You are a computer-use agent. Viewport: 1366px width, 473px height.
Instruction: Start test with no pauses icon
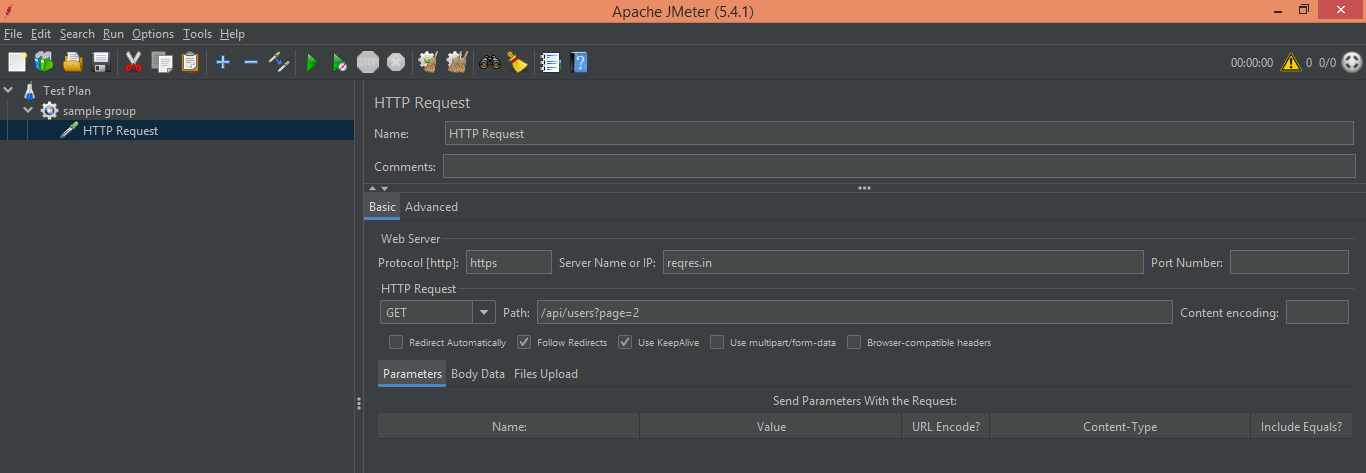coord(340,62)
